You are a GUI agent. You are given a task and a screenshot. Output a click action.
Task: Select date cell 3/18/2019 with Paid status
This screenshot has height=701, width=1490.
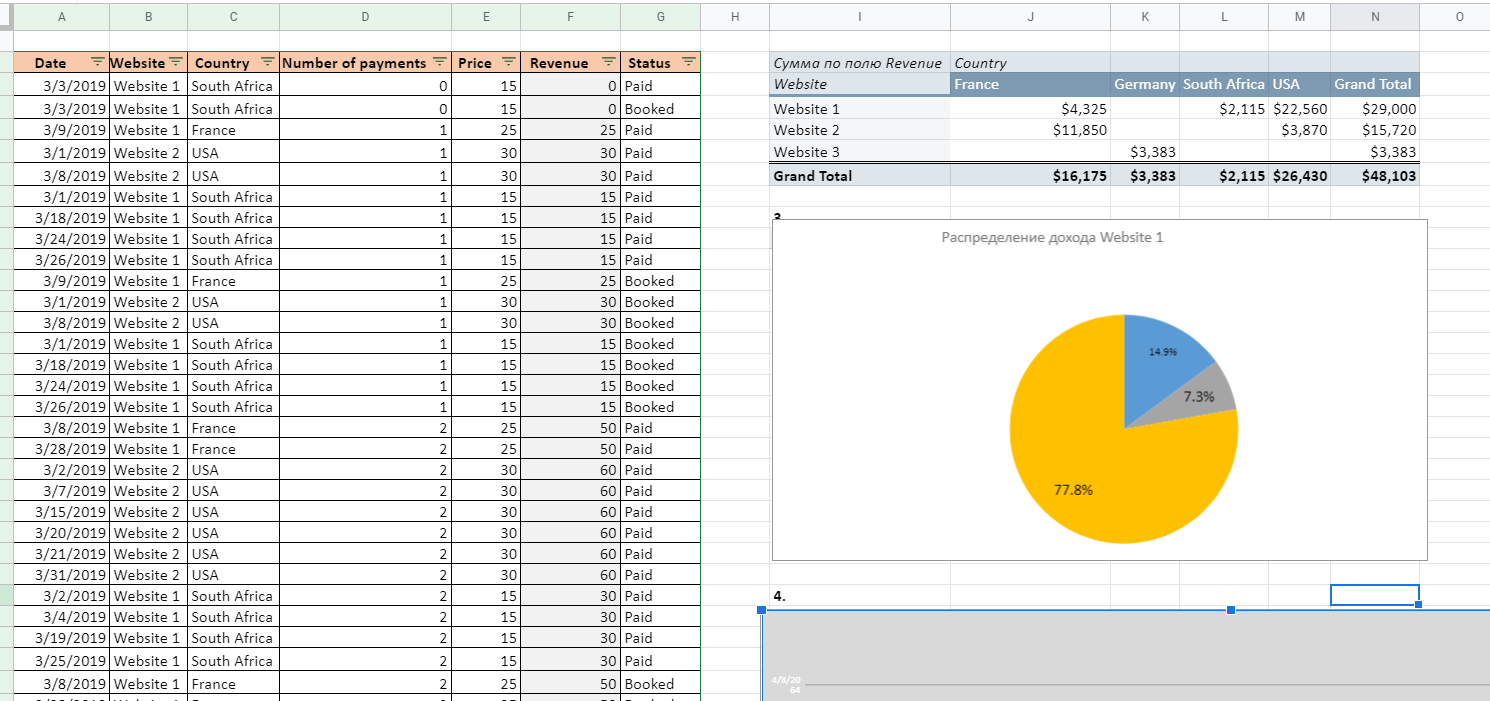62,218
